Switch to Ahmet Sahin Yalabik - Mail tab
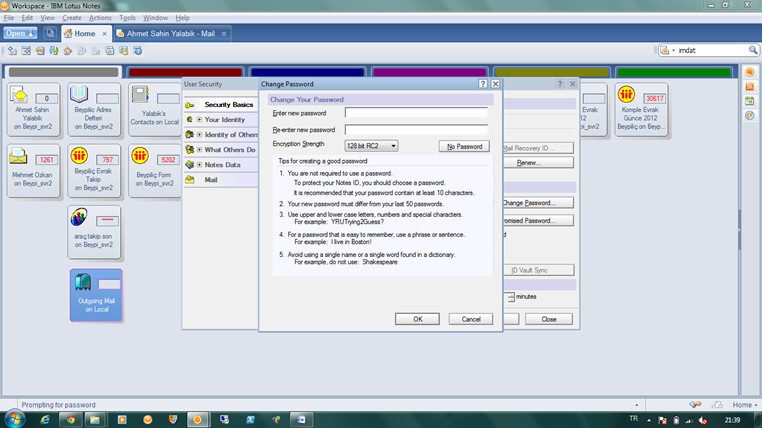Image resolution: width=762 pixels, height=428 pixels. pos(171,34)
